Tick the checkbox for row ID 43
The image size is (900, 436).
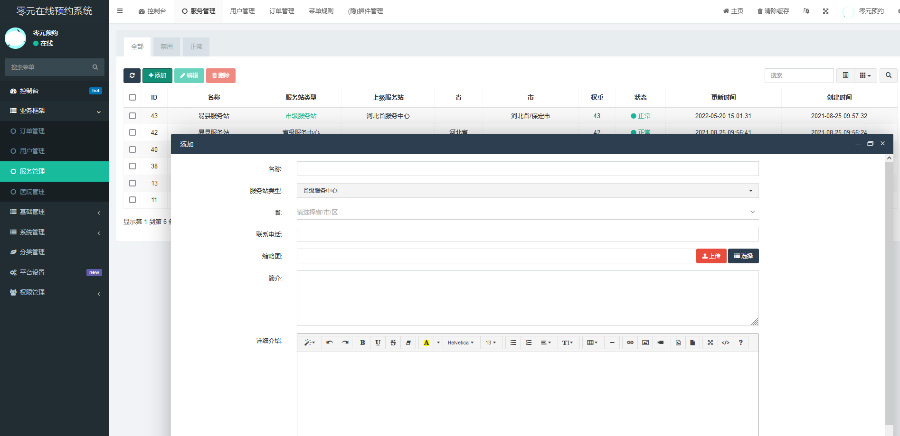[x=132, y=116]
